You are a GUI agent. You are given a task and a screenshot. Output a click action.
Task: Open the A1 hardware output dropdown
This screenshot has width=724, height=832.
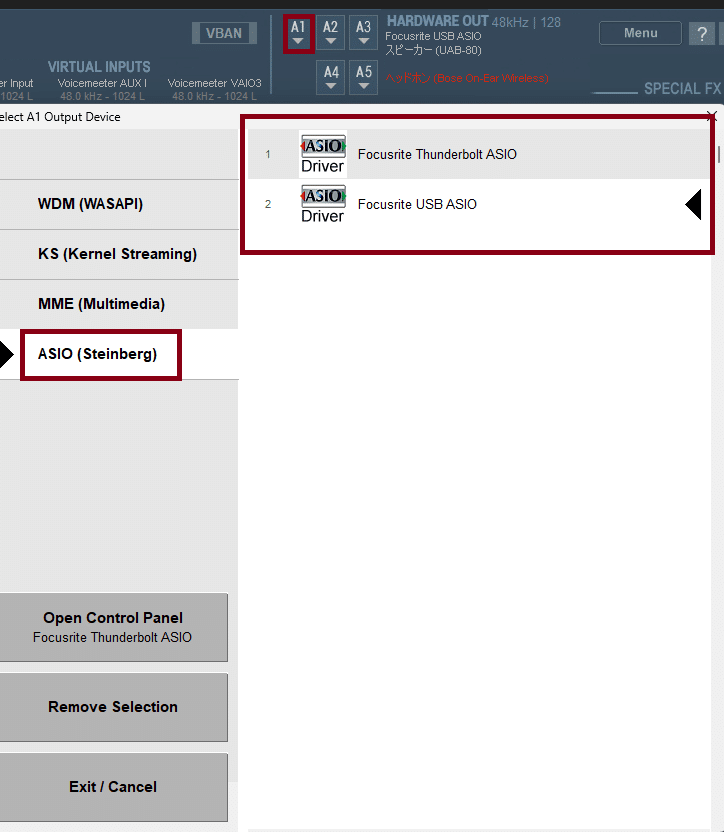[298, 33]
